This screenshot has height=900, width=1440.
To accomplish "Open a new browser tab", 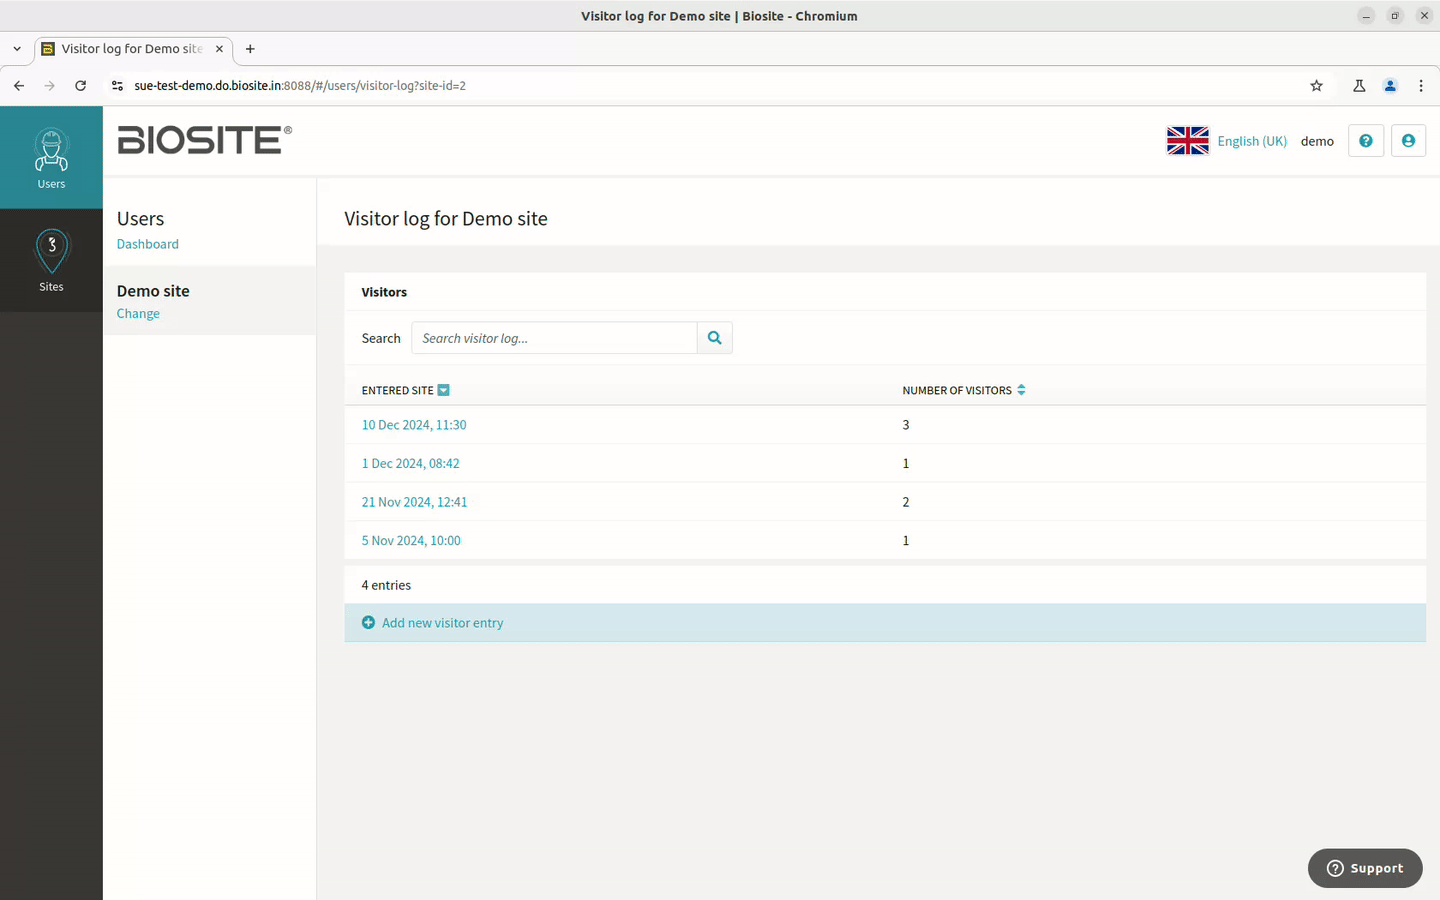I will point(250,49).
